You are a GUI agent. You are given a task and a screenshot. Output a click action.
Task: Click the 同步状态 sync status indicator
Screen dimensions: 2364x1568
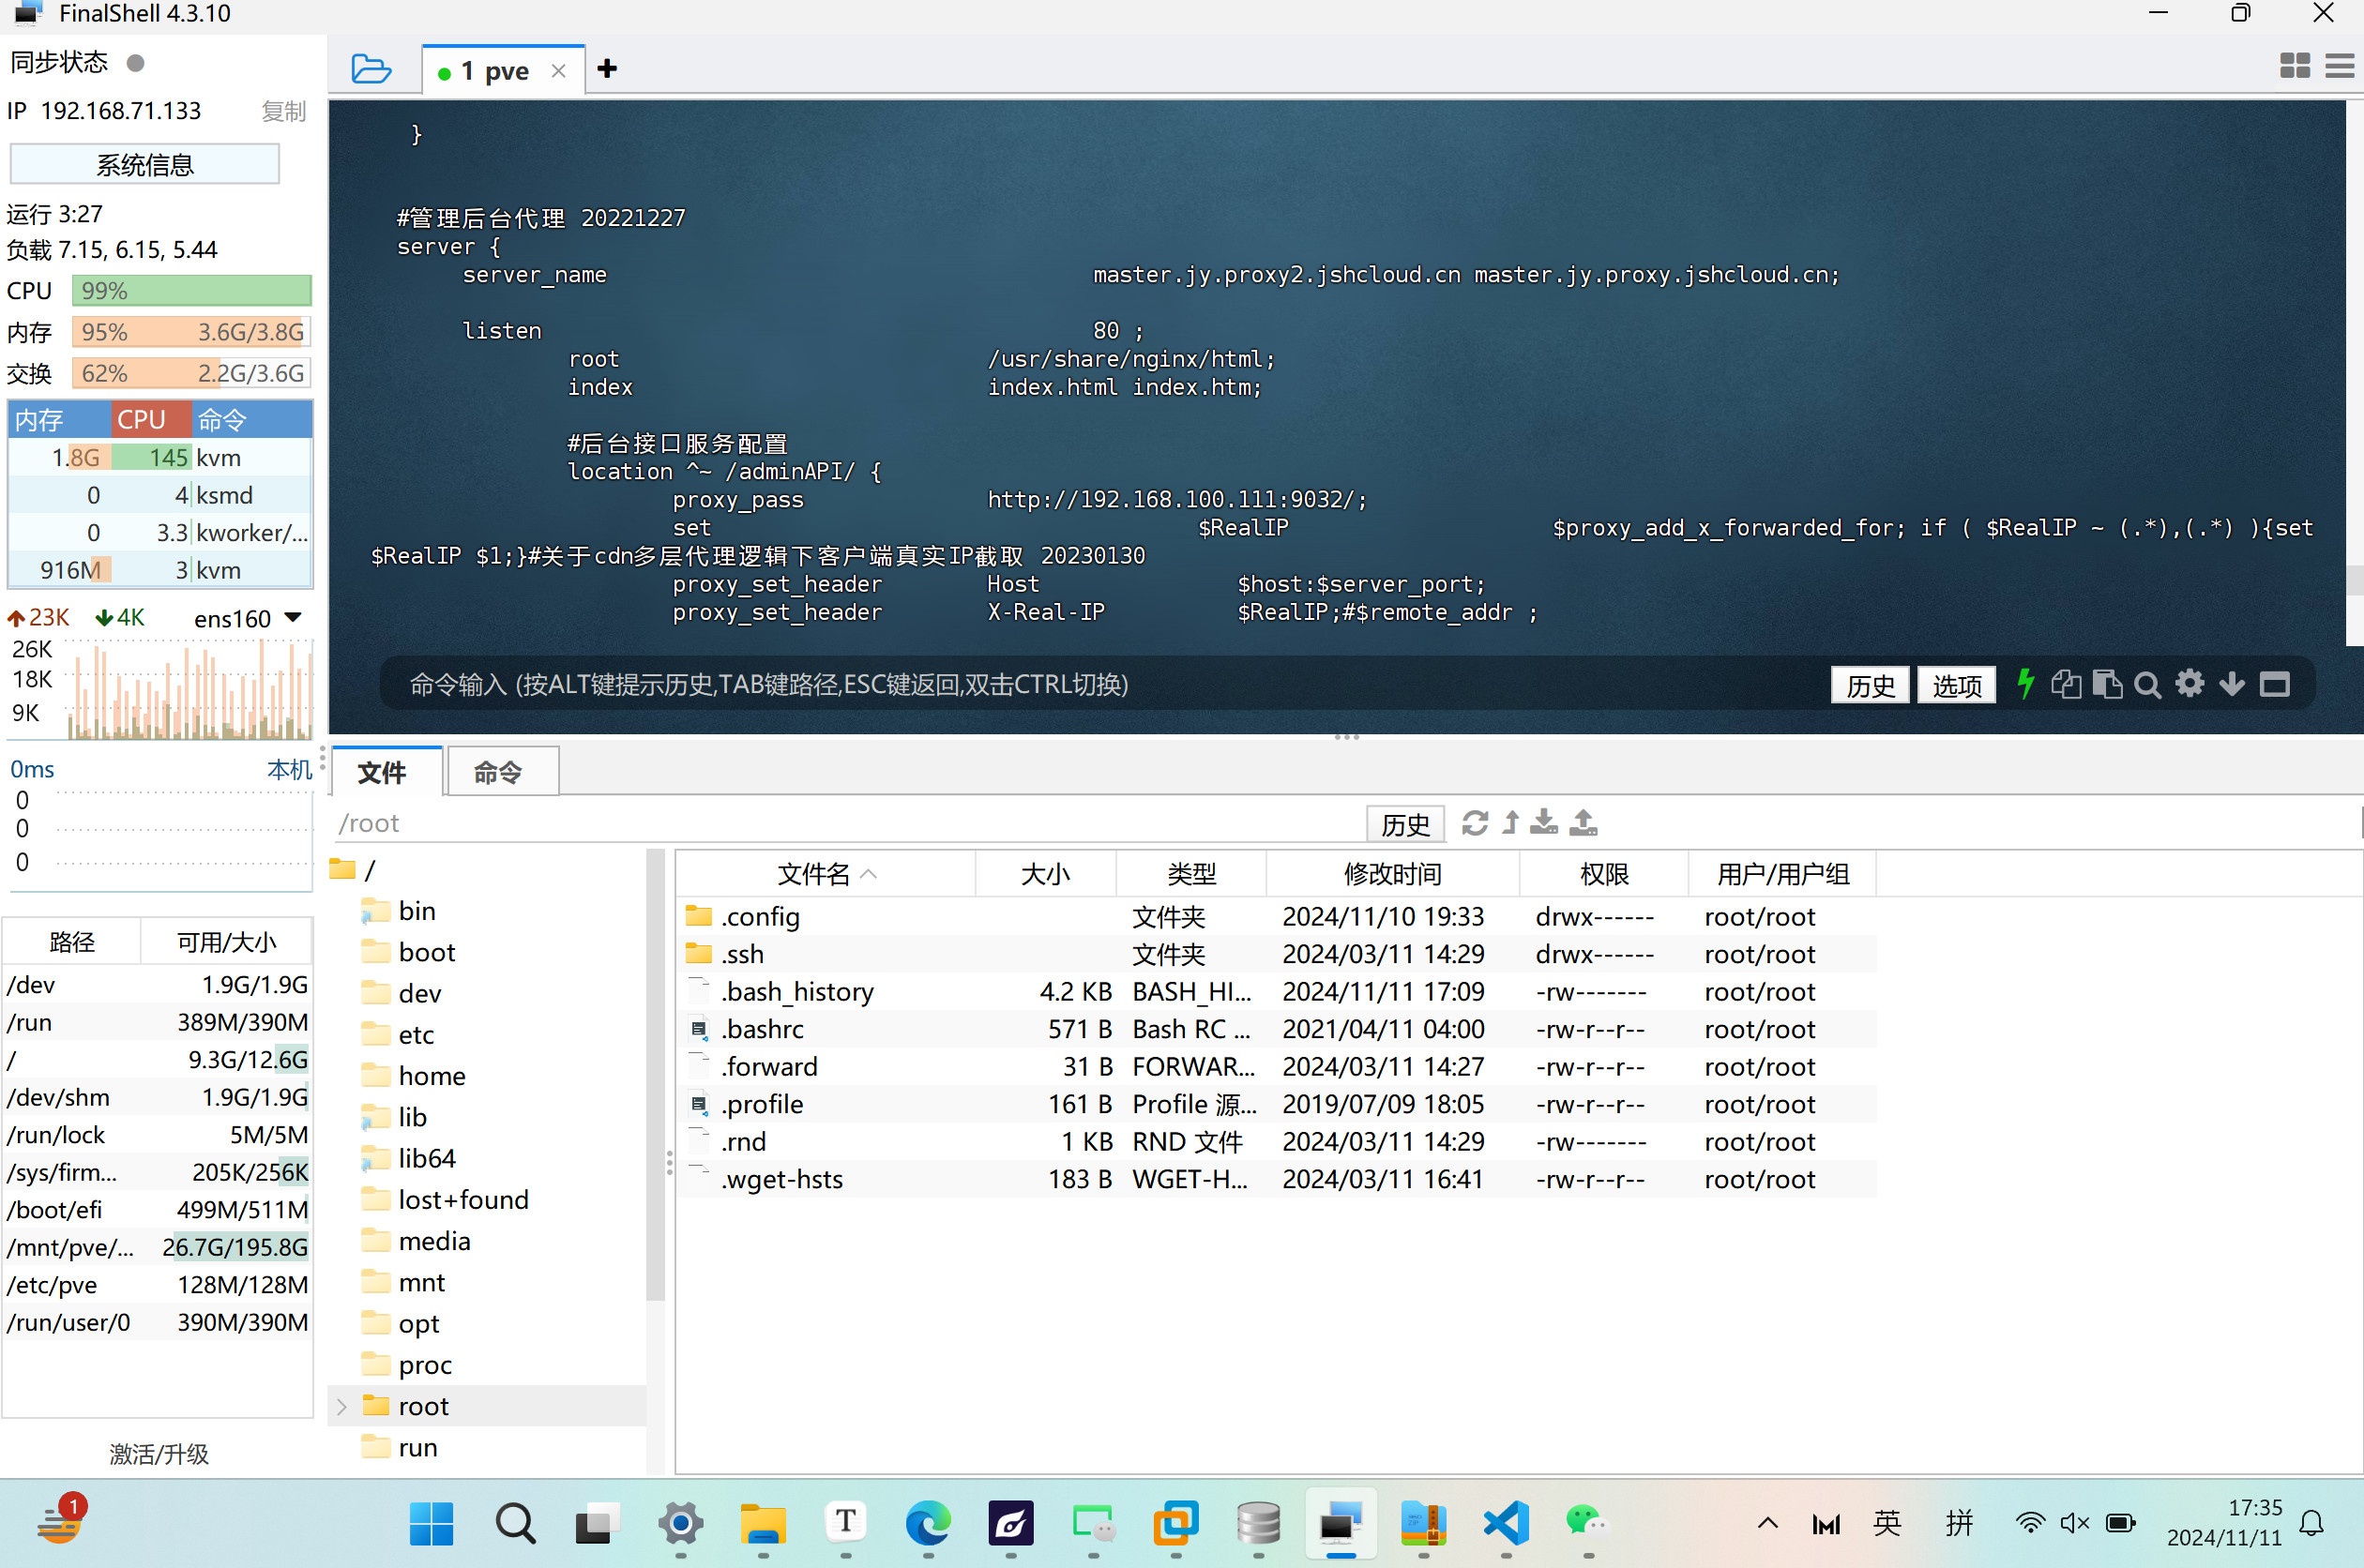(x=136, y=63)
